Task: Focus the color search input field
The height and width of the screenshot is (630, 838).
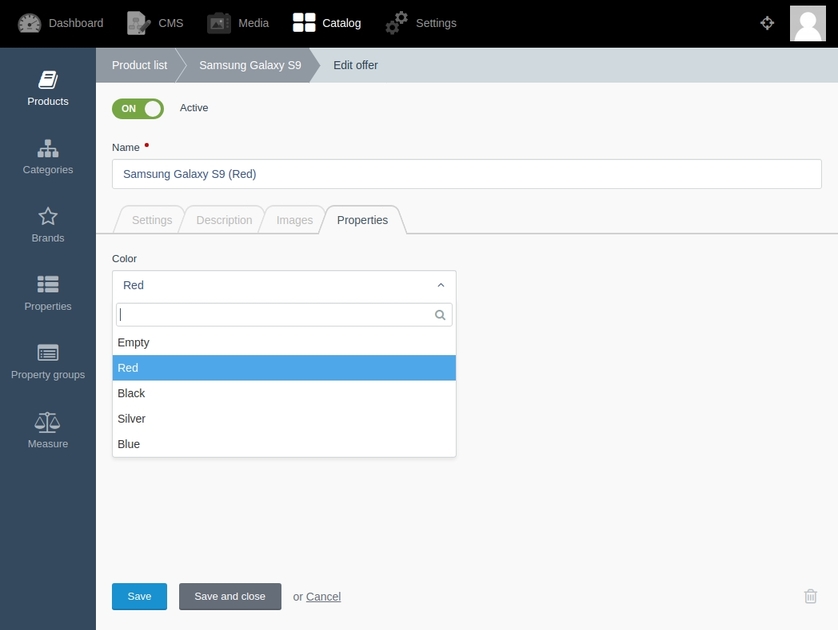Action: coord(284,315)
